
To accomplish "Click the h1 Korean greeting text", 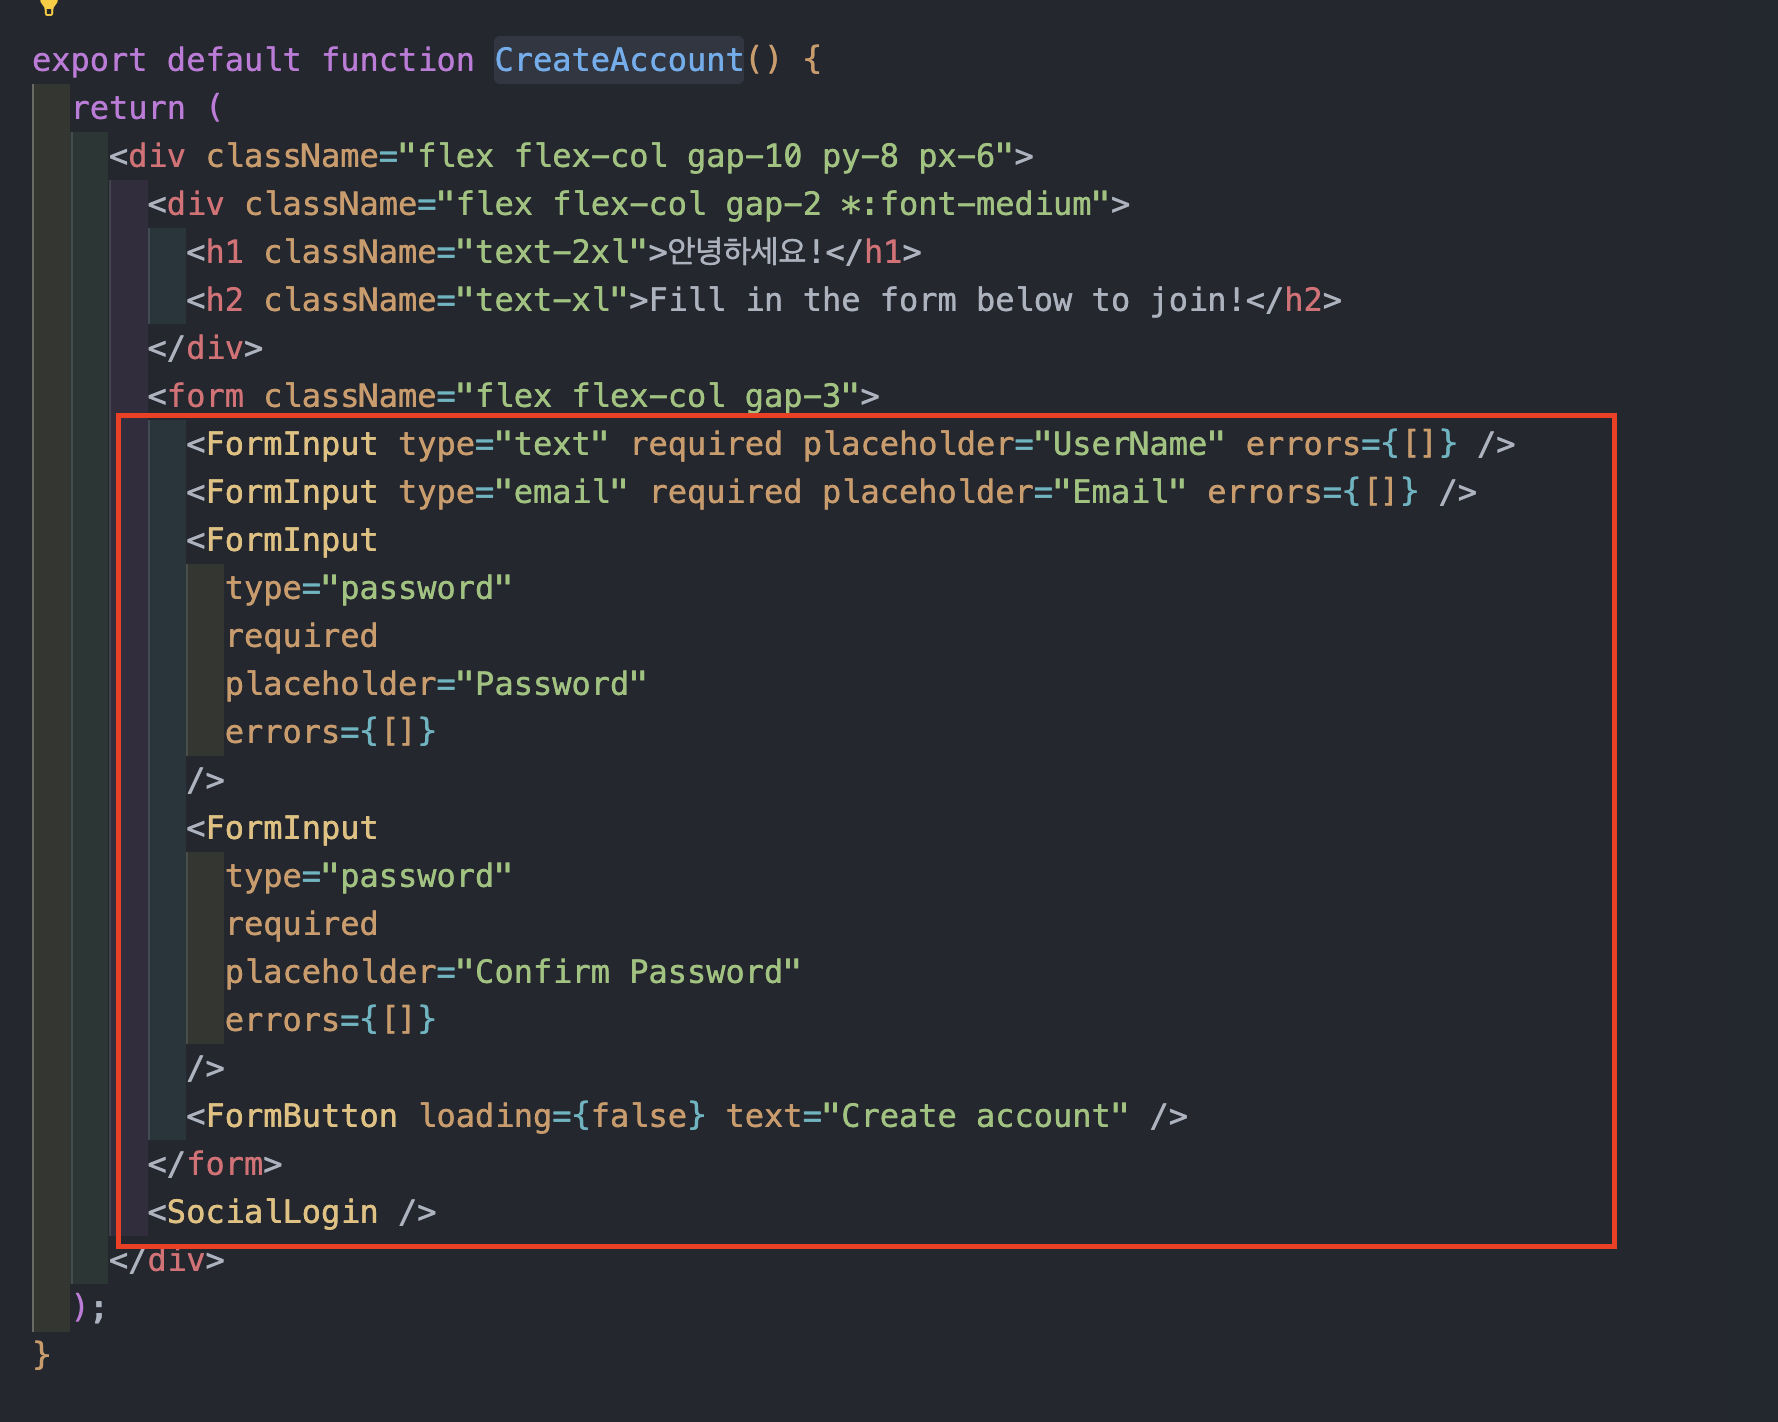I will tap(746, 251).
